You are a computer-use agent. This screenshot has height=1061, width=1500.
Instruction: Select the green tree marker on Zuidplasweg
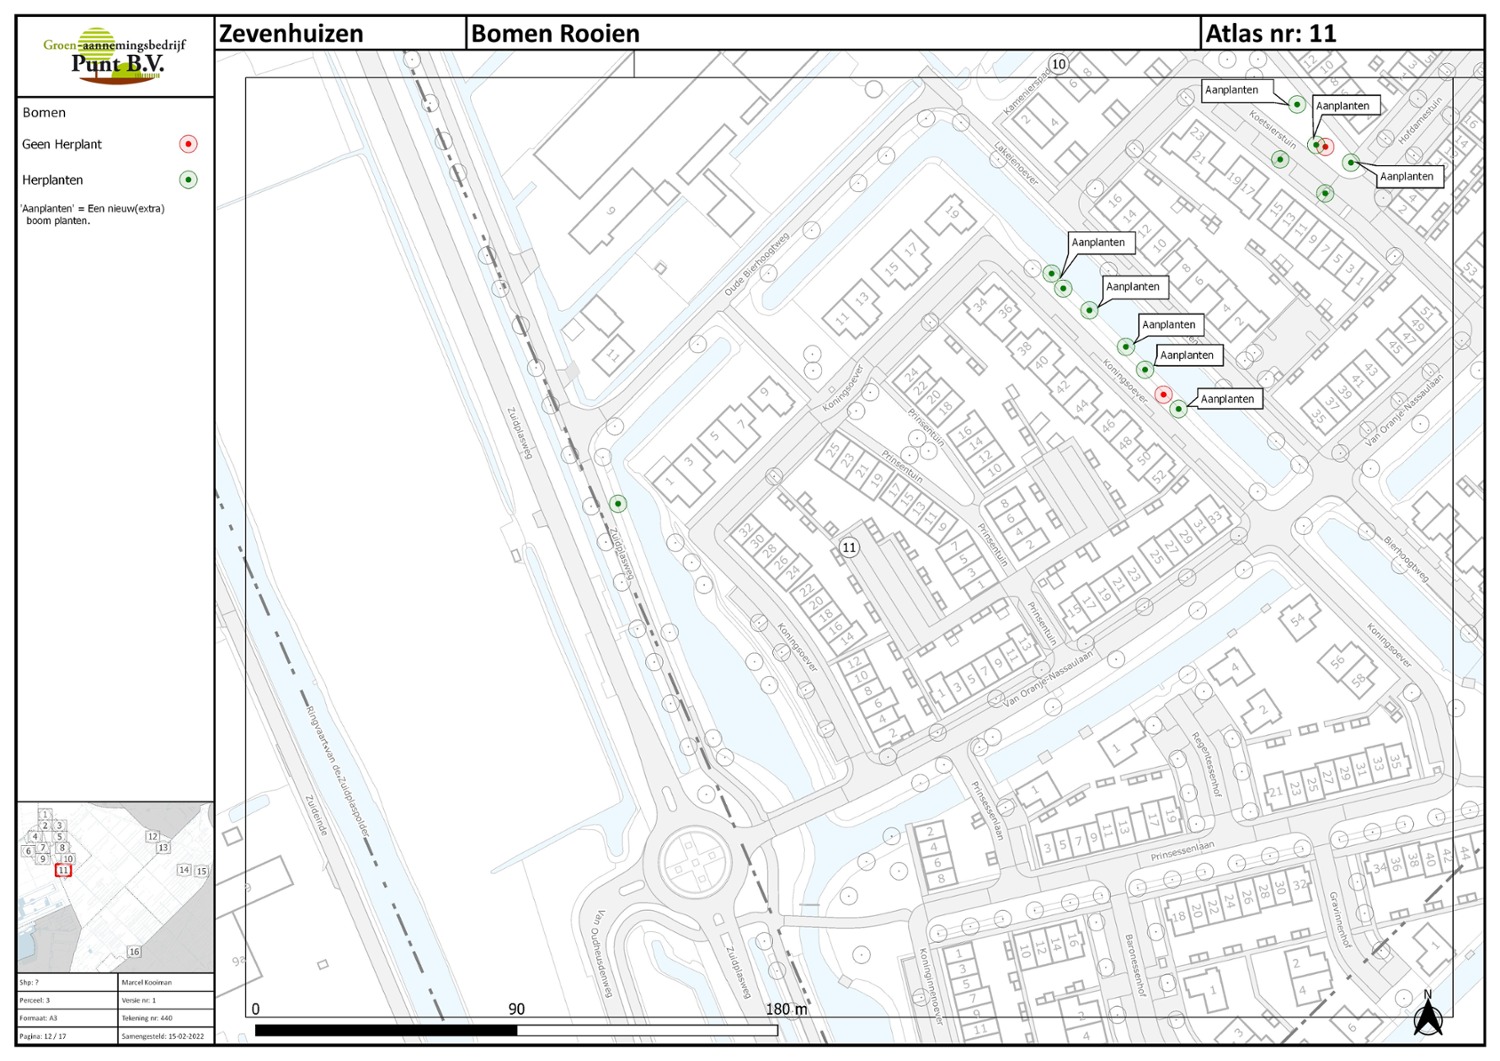(618, 504)
